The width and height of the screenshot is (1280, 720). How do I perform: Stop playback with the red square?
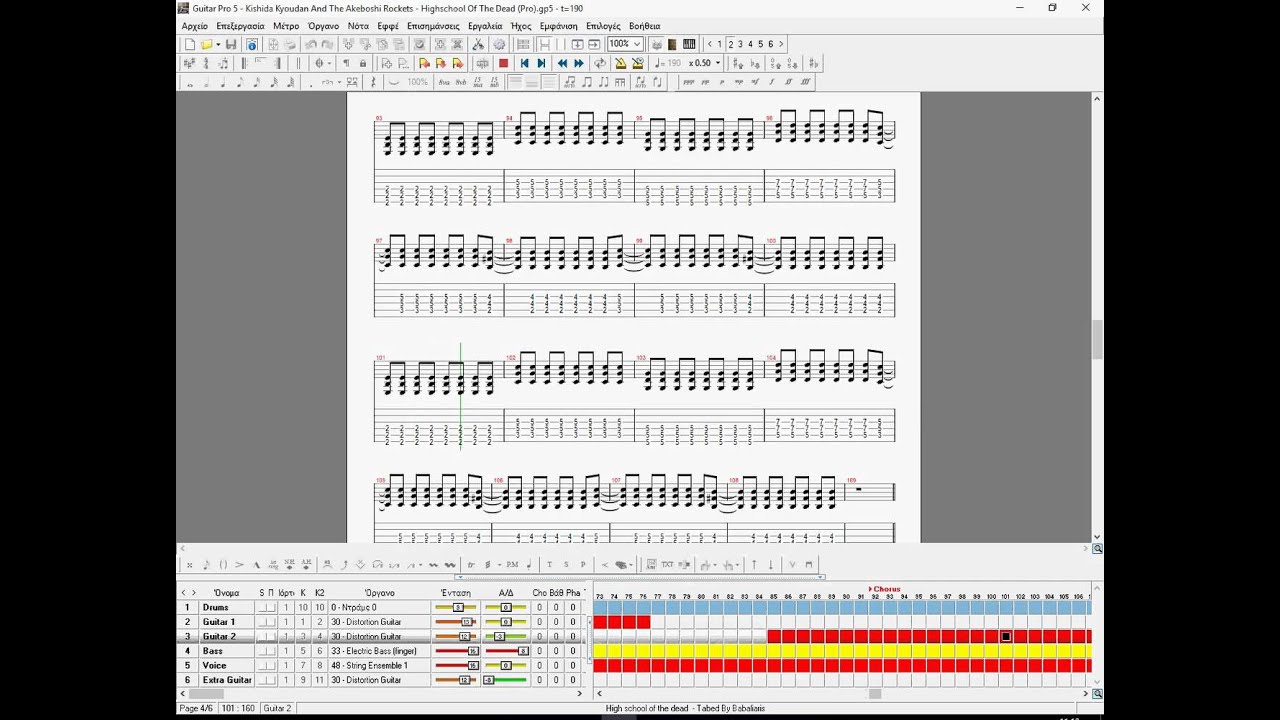[x=503, y=63]
